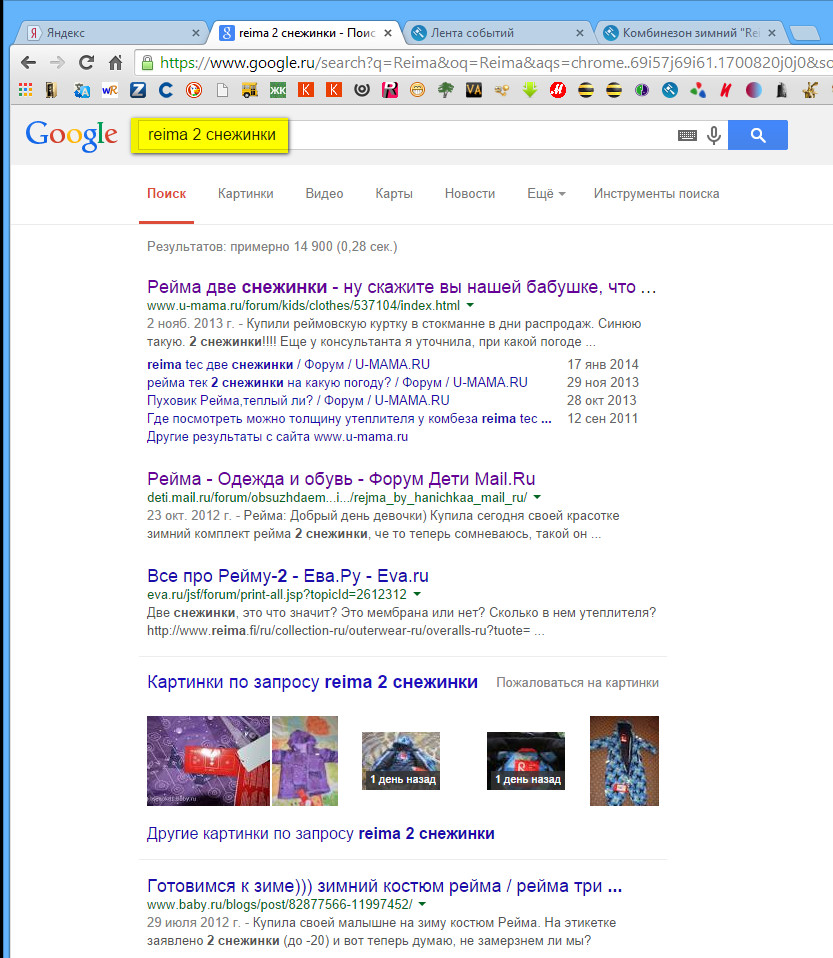Open 'Другие картинки по запросу reima 2 снежинки'
Viewport: 833px width, 958px height.
pyautogui.click(x=321, y=833)
